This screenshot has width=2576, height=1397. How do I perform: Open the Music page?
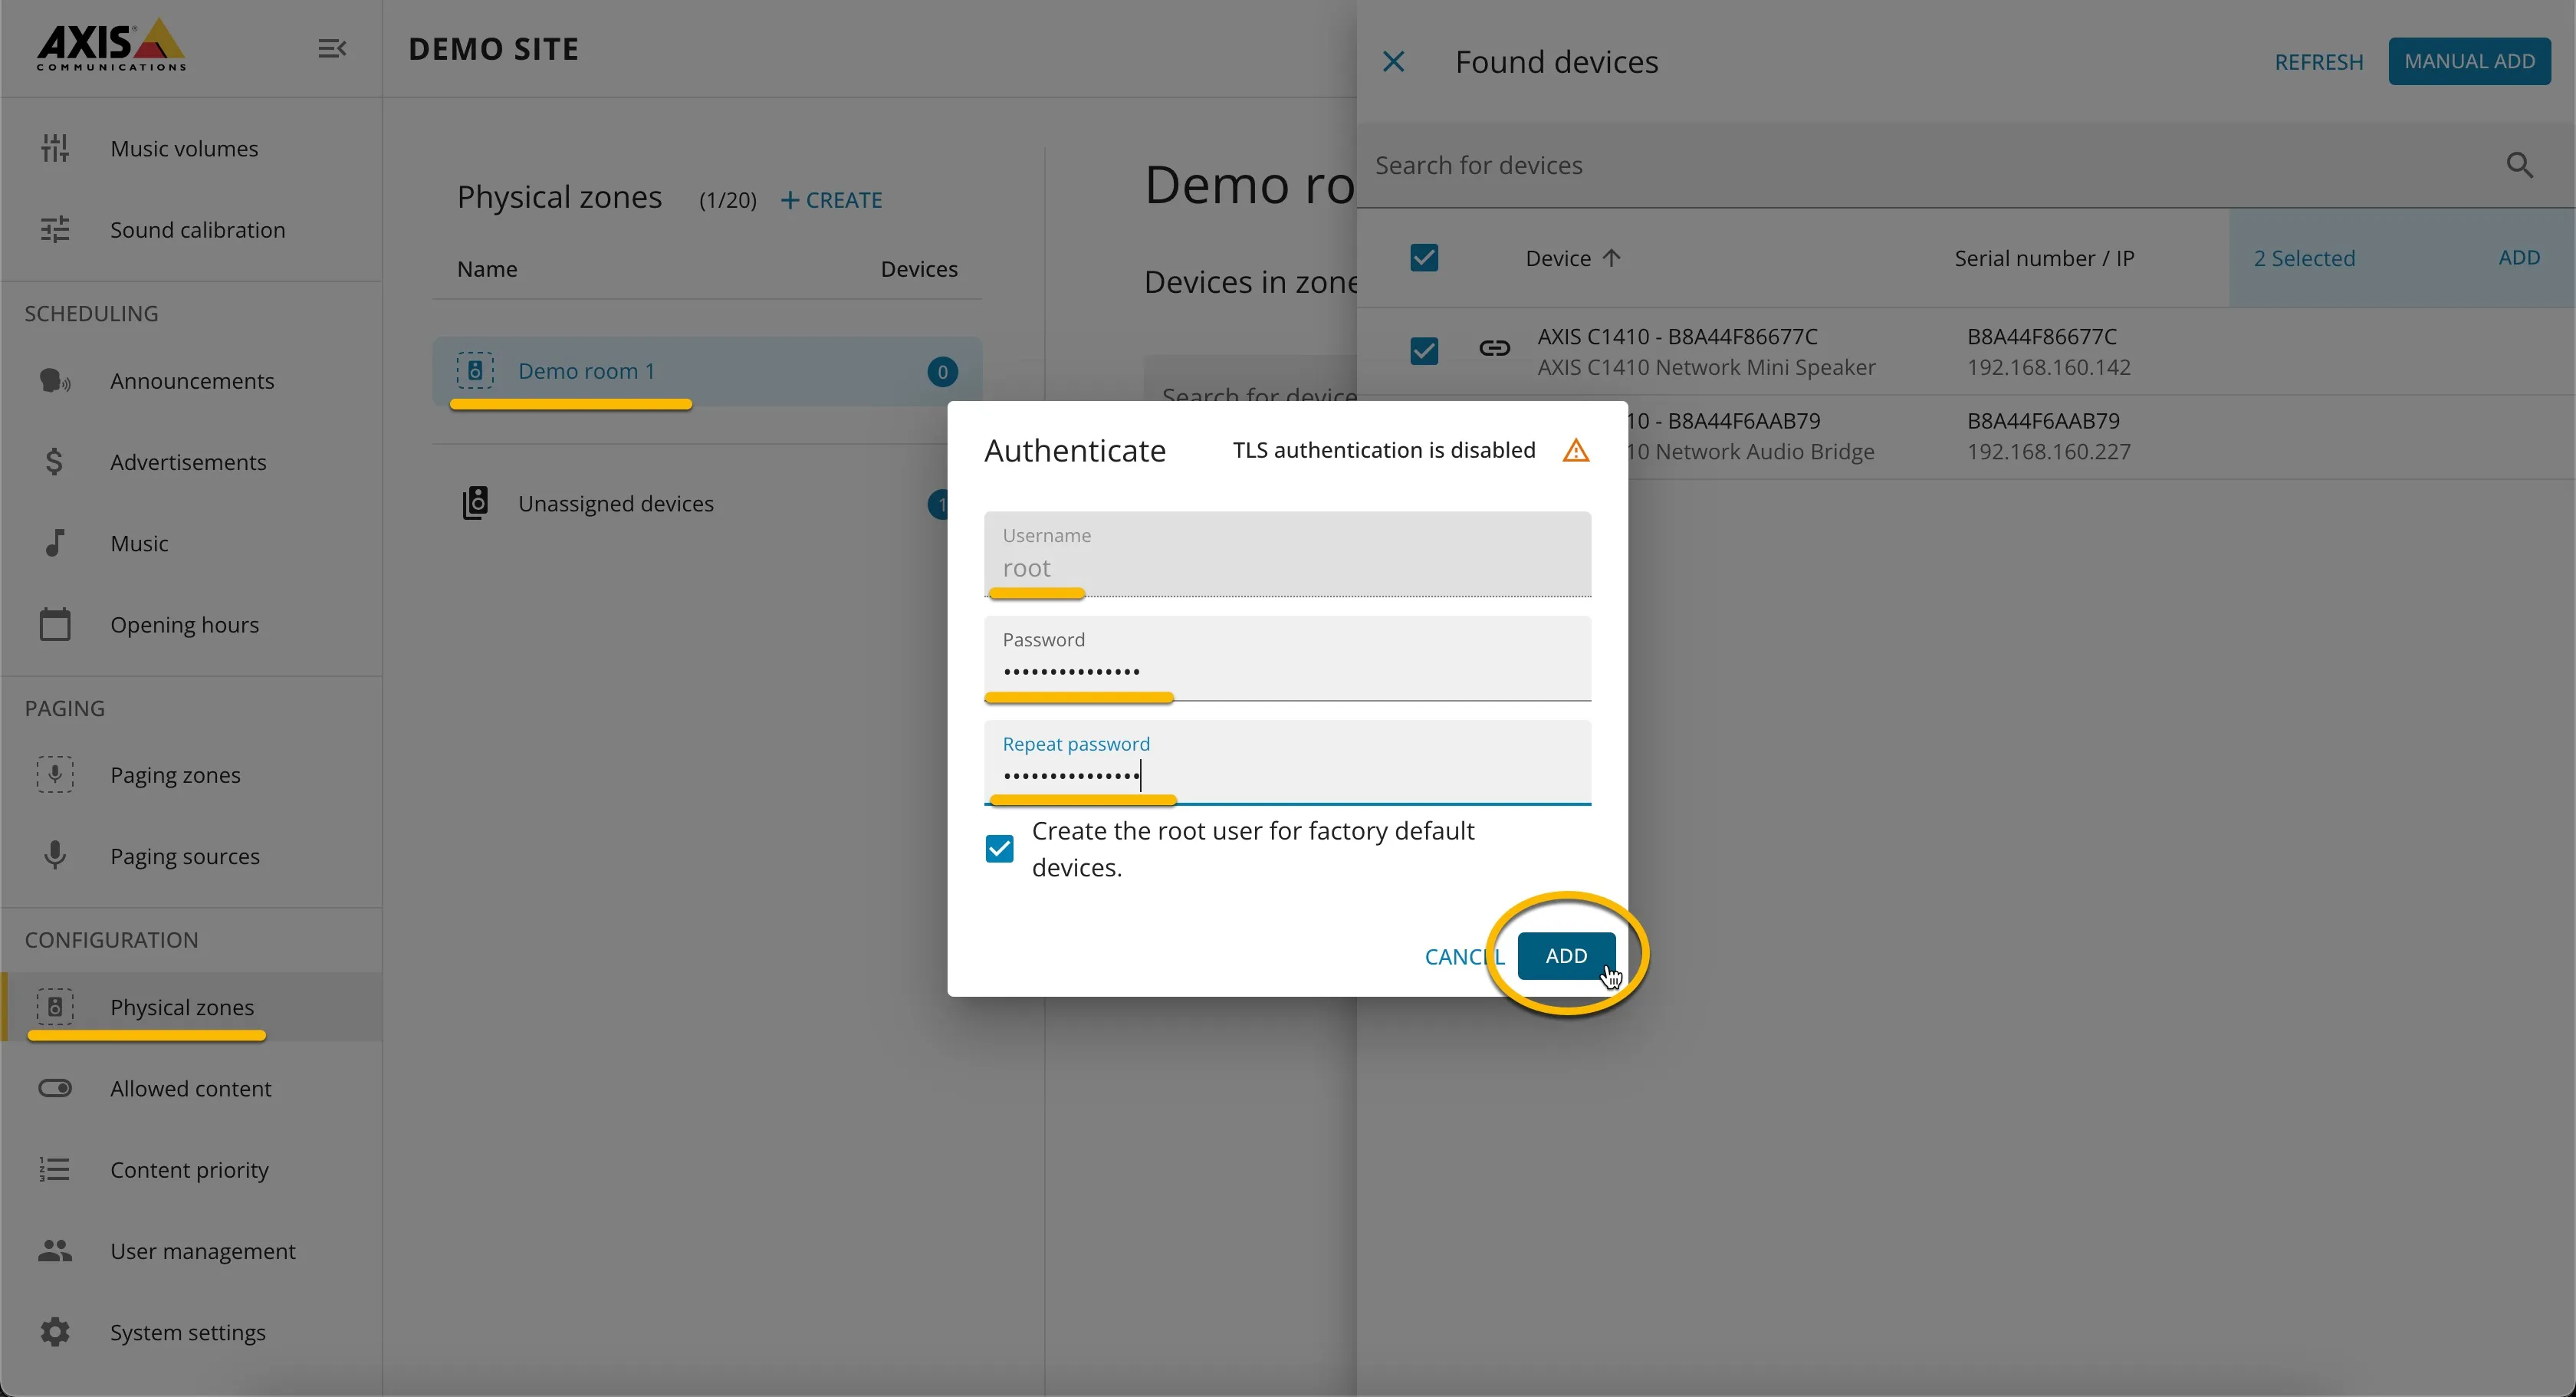tap(139, 543)
